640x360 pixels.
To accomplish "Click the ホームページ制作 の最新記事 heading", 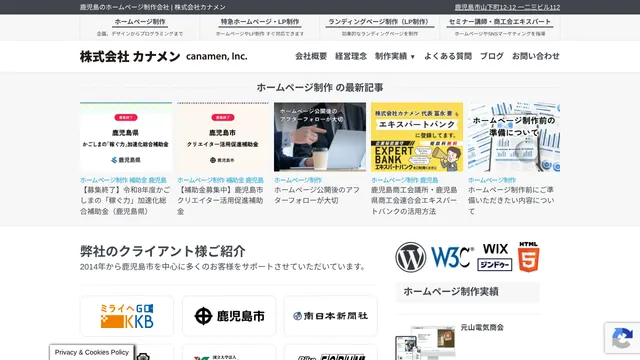I will pos(320,87).
